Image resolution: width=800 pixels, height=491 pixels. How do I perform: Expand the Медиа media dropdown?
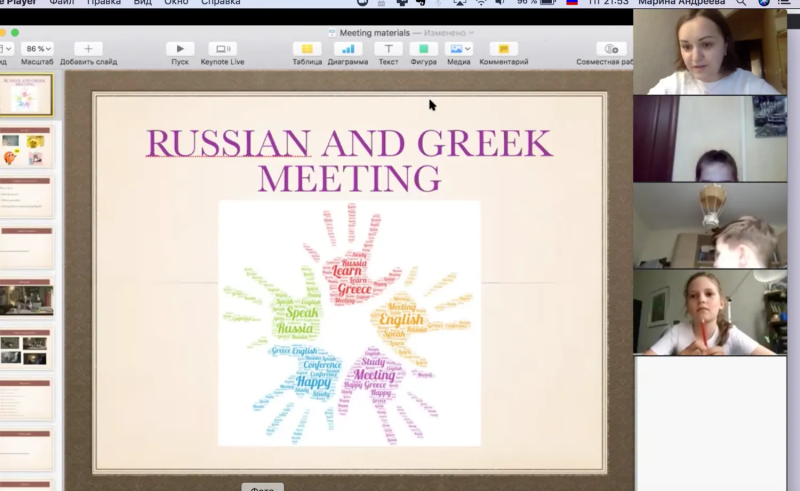[459, 49]
